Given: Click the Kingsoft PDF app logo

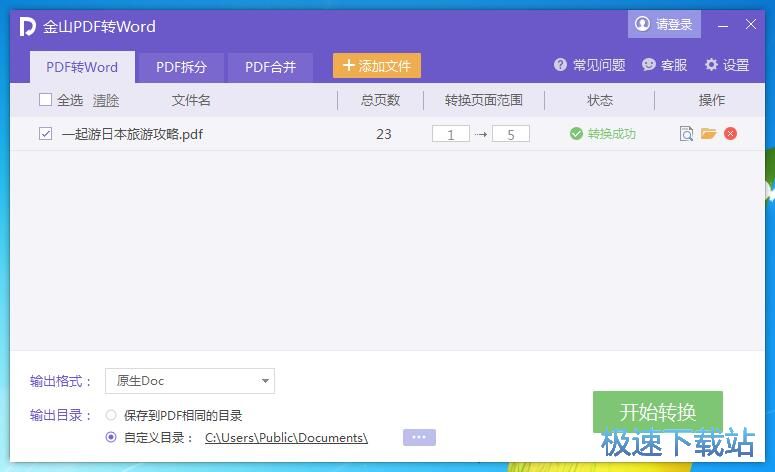Looking at the screenshot, I should (x=28, y=26).
